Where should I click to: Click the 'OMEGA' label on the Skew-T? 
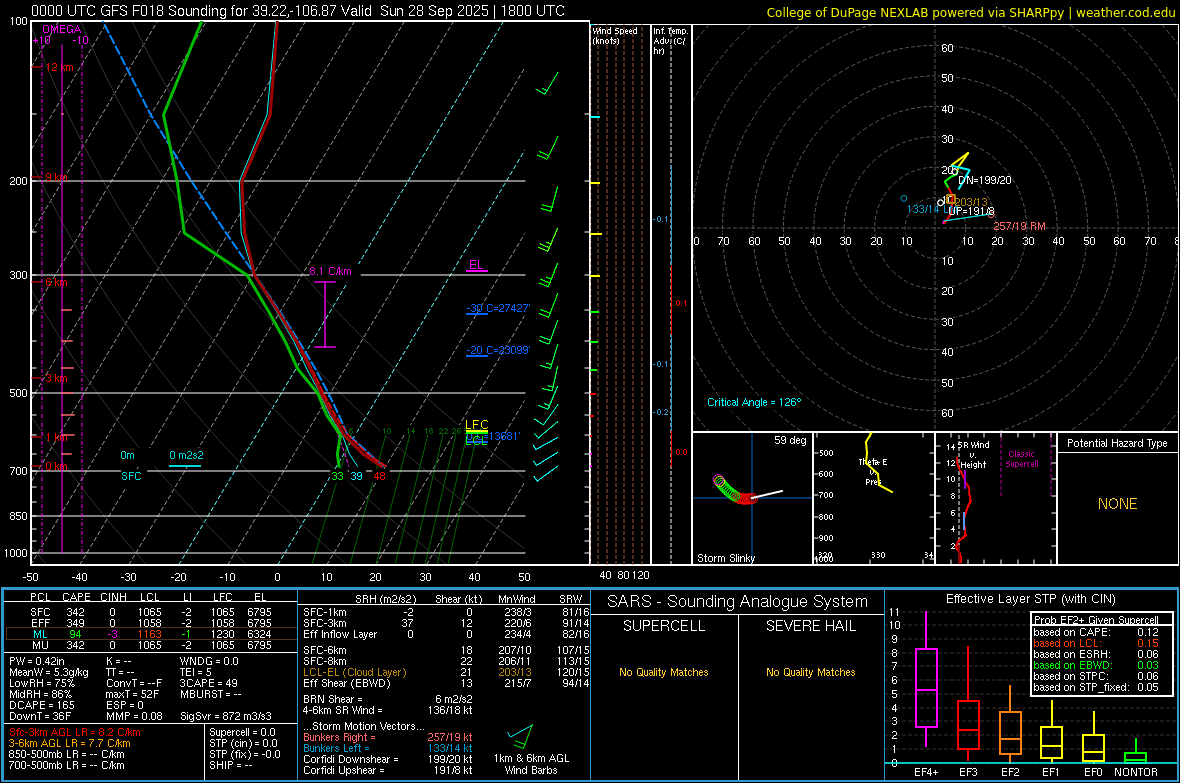point(62,29)
